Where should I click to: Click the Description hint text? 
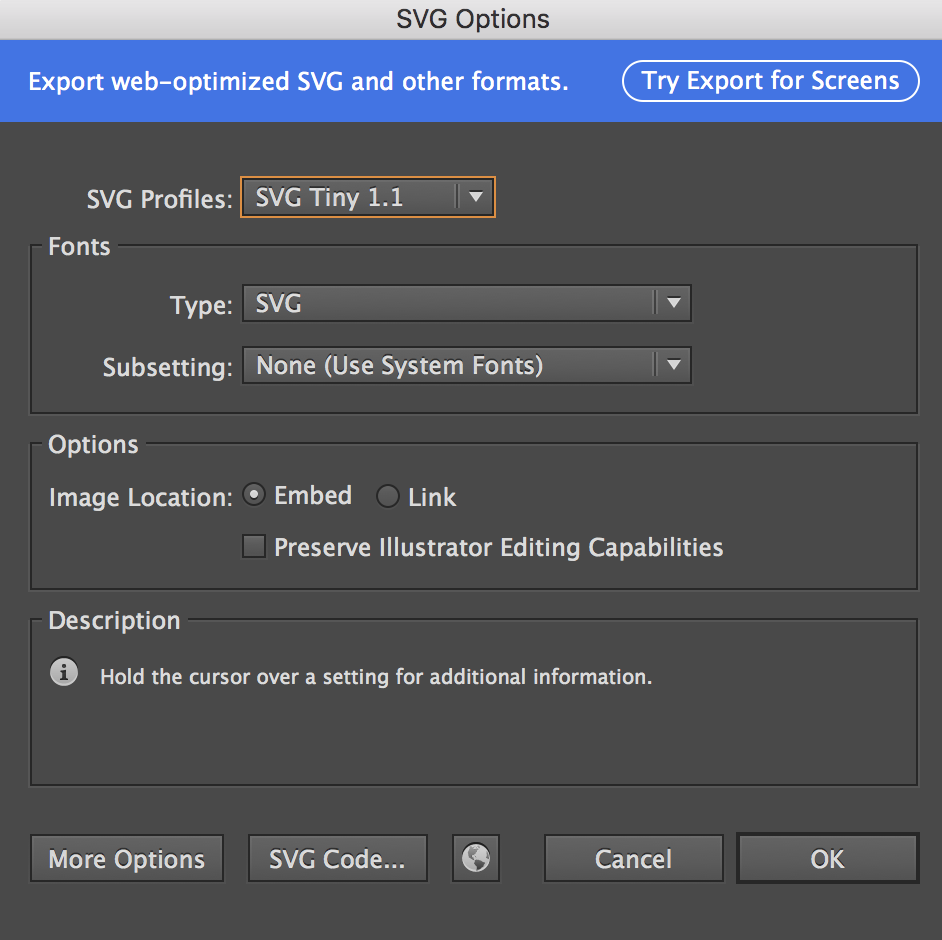coord(376,677)
